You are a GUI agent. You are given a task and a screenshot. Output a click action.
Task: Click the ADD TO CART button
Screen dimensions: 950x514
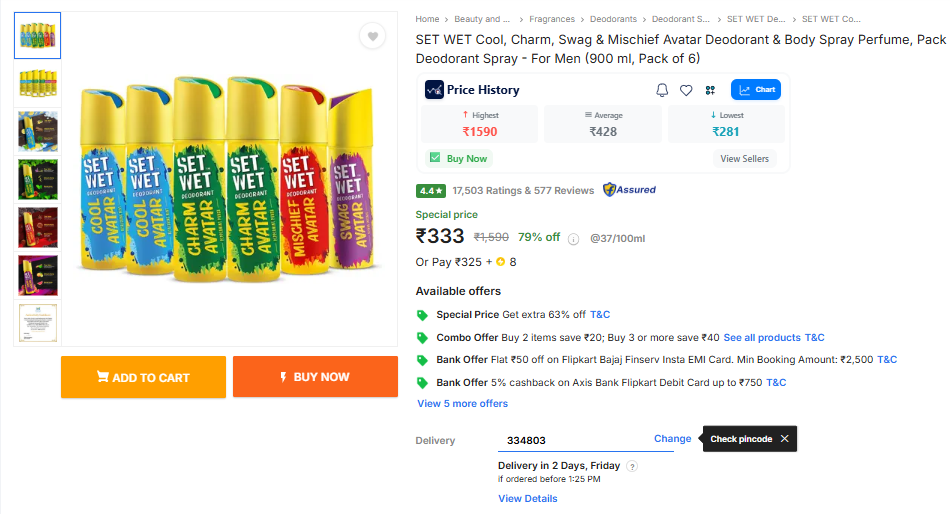(x=143, y=377)
